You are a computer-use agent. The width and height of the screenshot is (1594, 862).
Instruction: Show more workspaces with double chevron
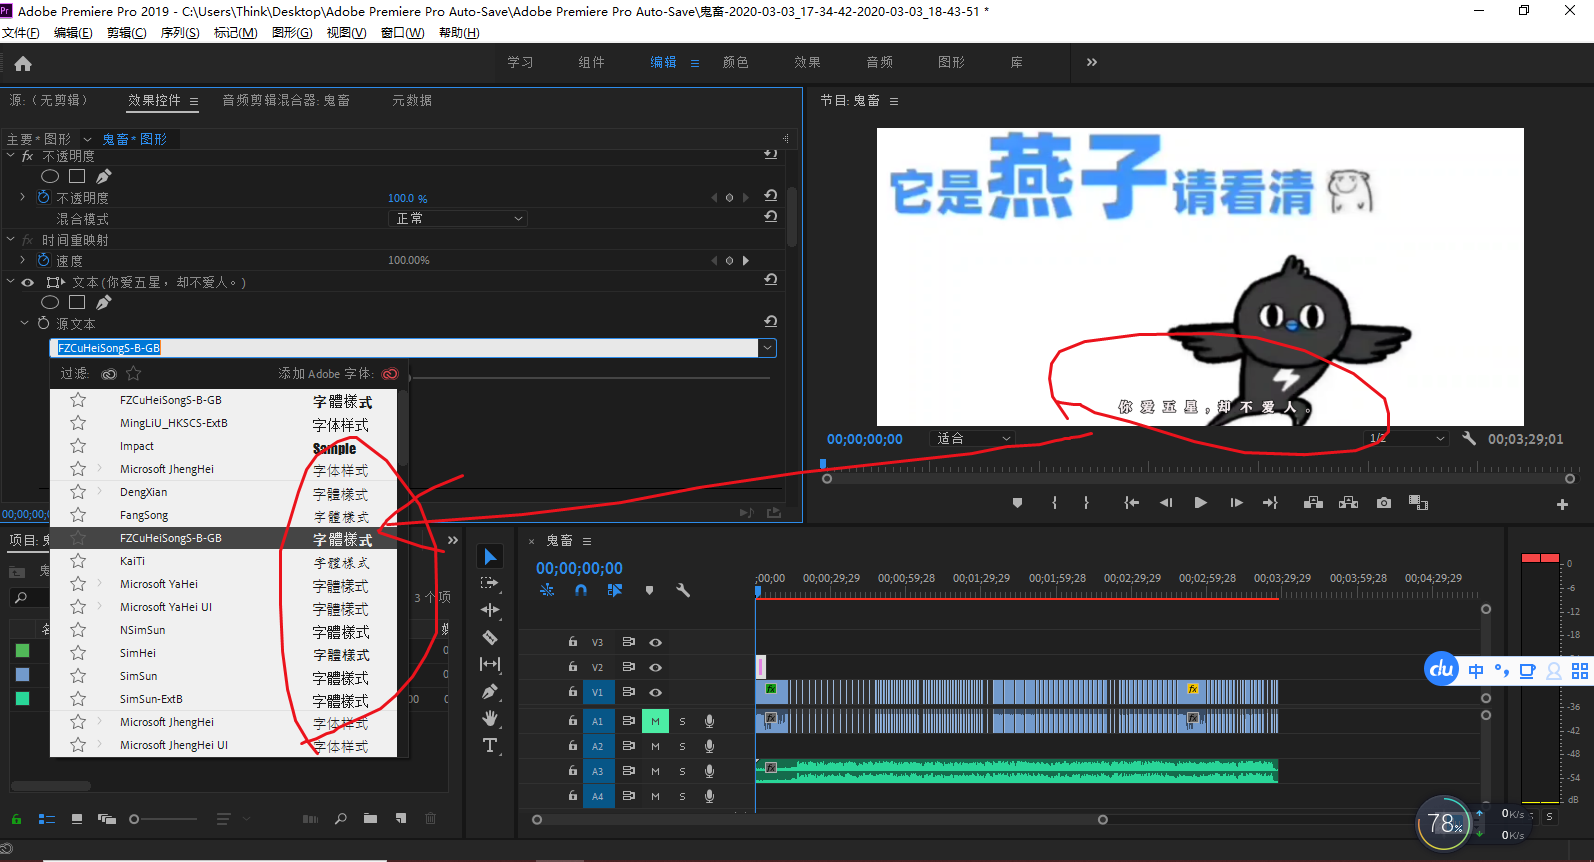click(x=1092, y=62)
